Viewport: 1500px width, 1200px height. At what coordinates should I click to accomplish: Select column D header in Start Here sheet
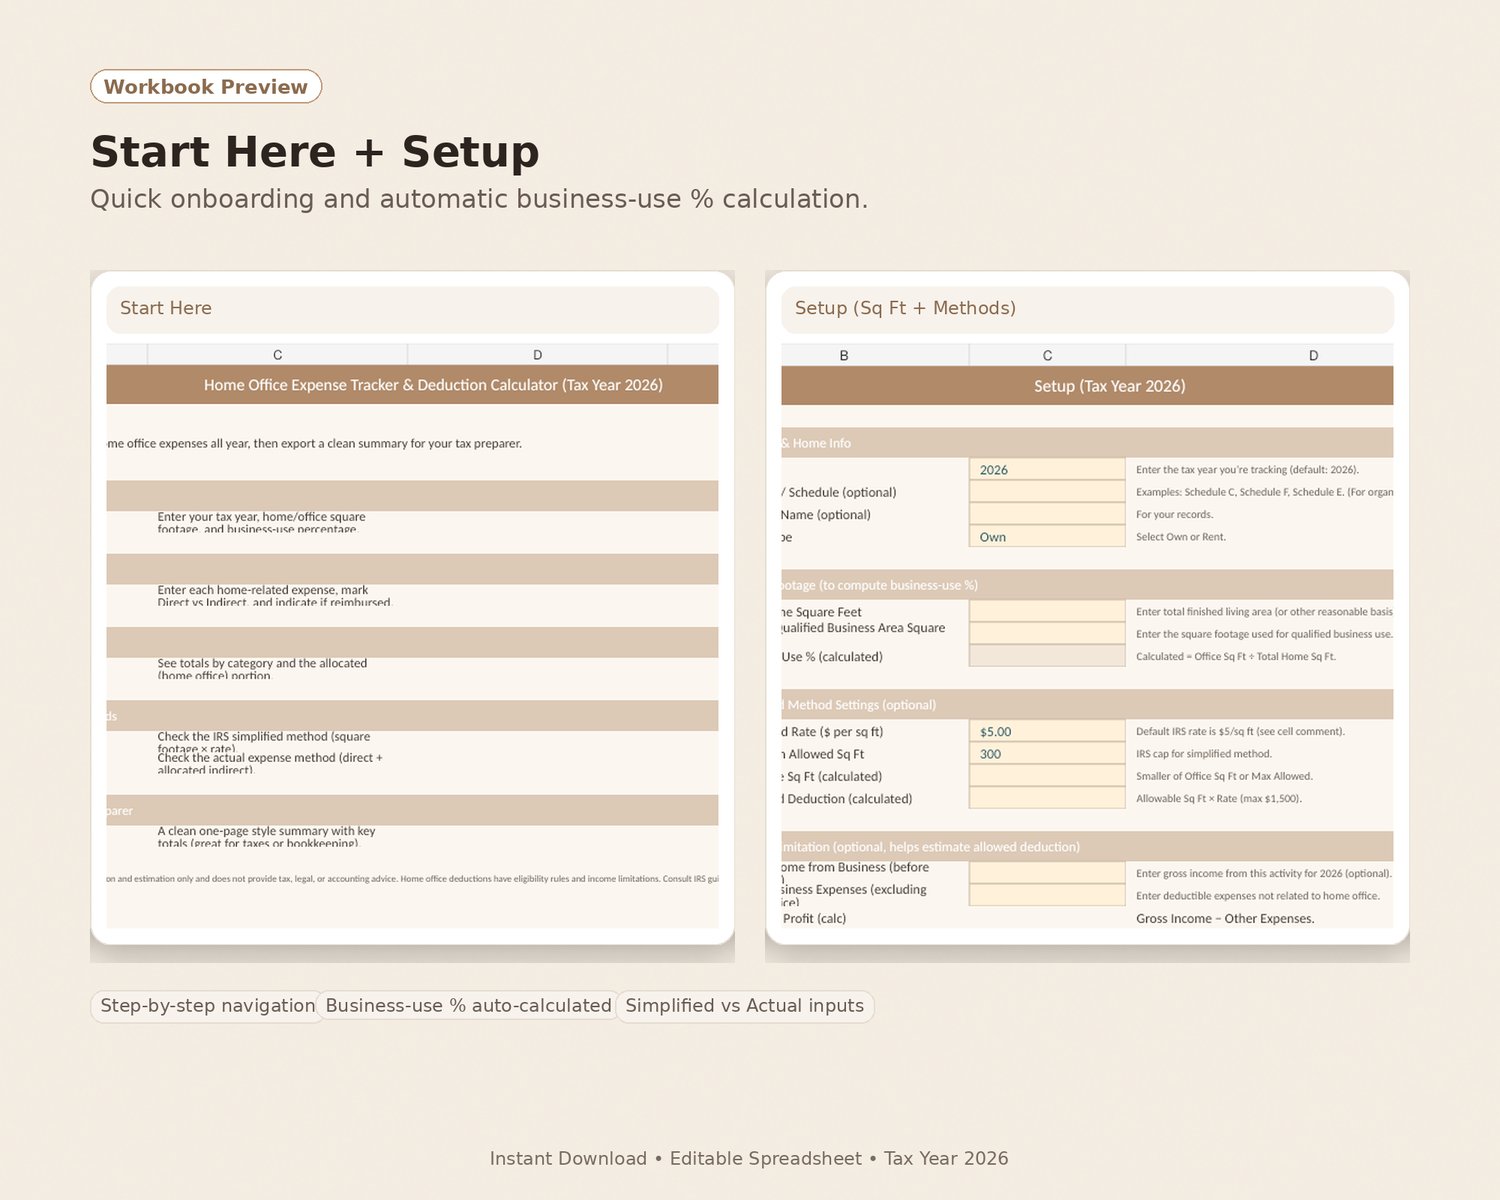538,355
